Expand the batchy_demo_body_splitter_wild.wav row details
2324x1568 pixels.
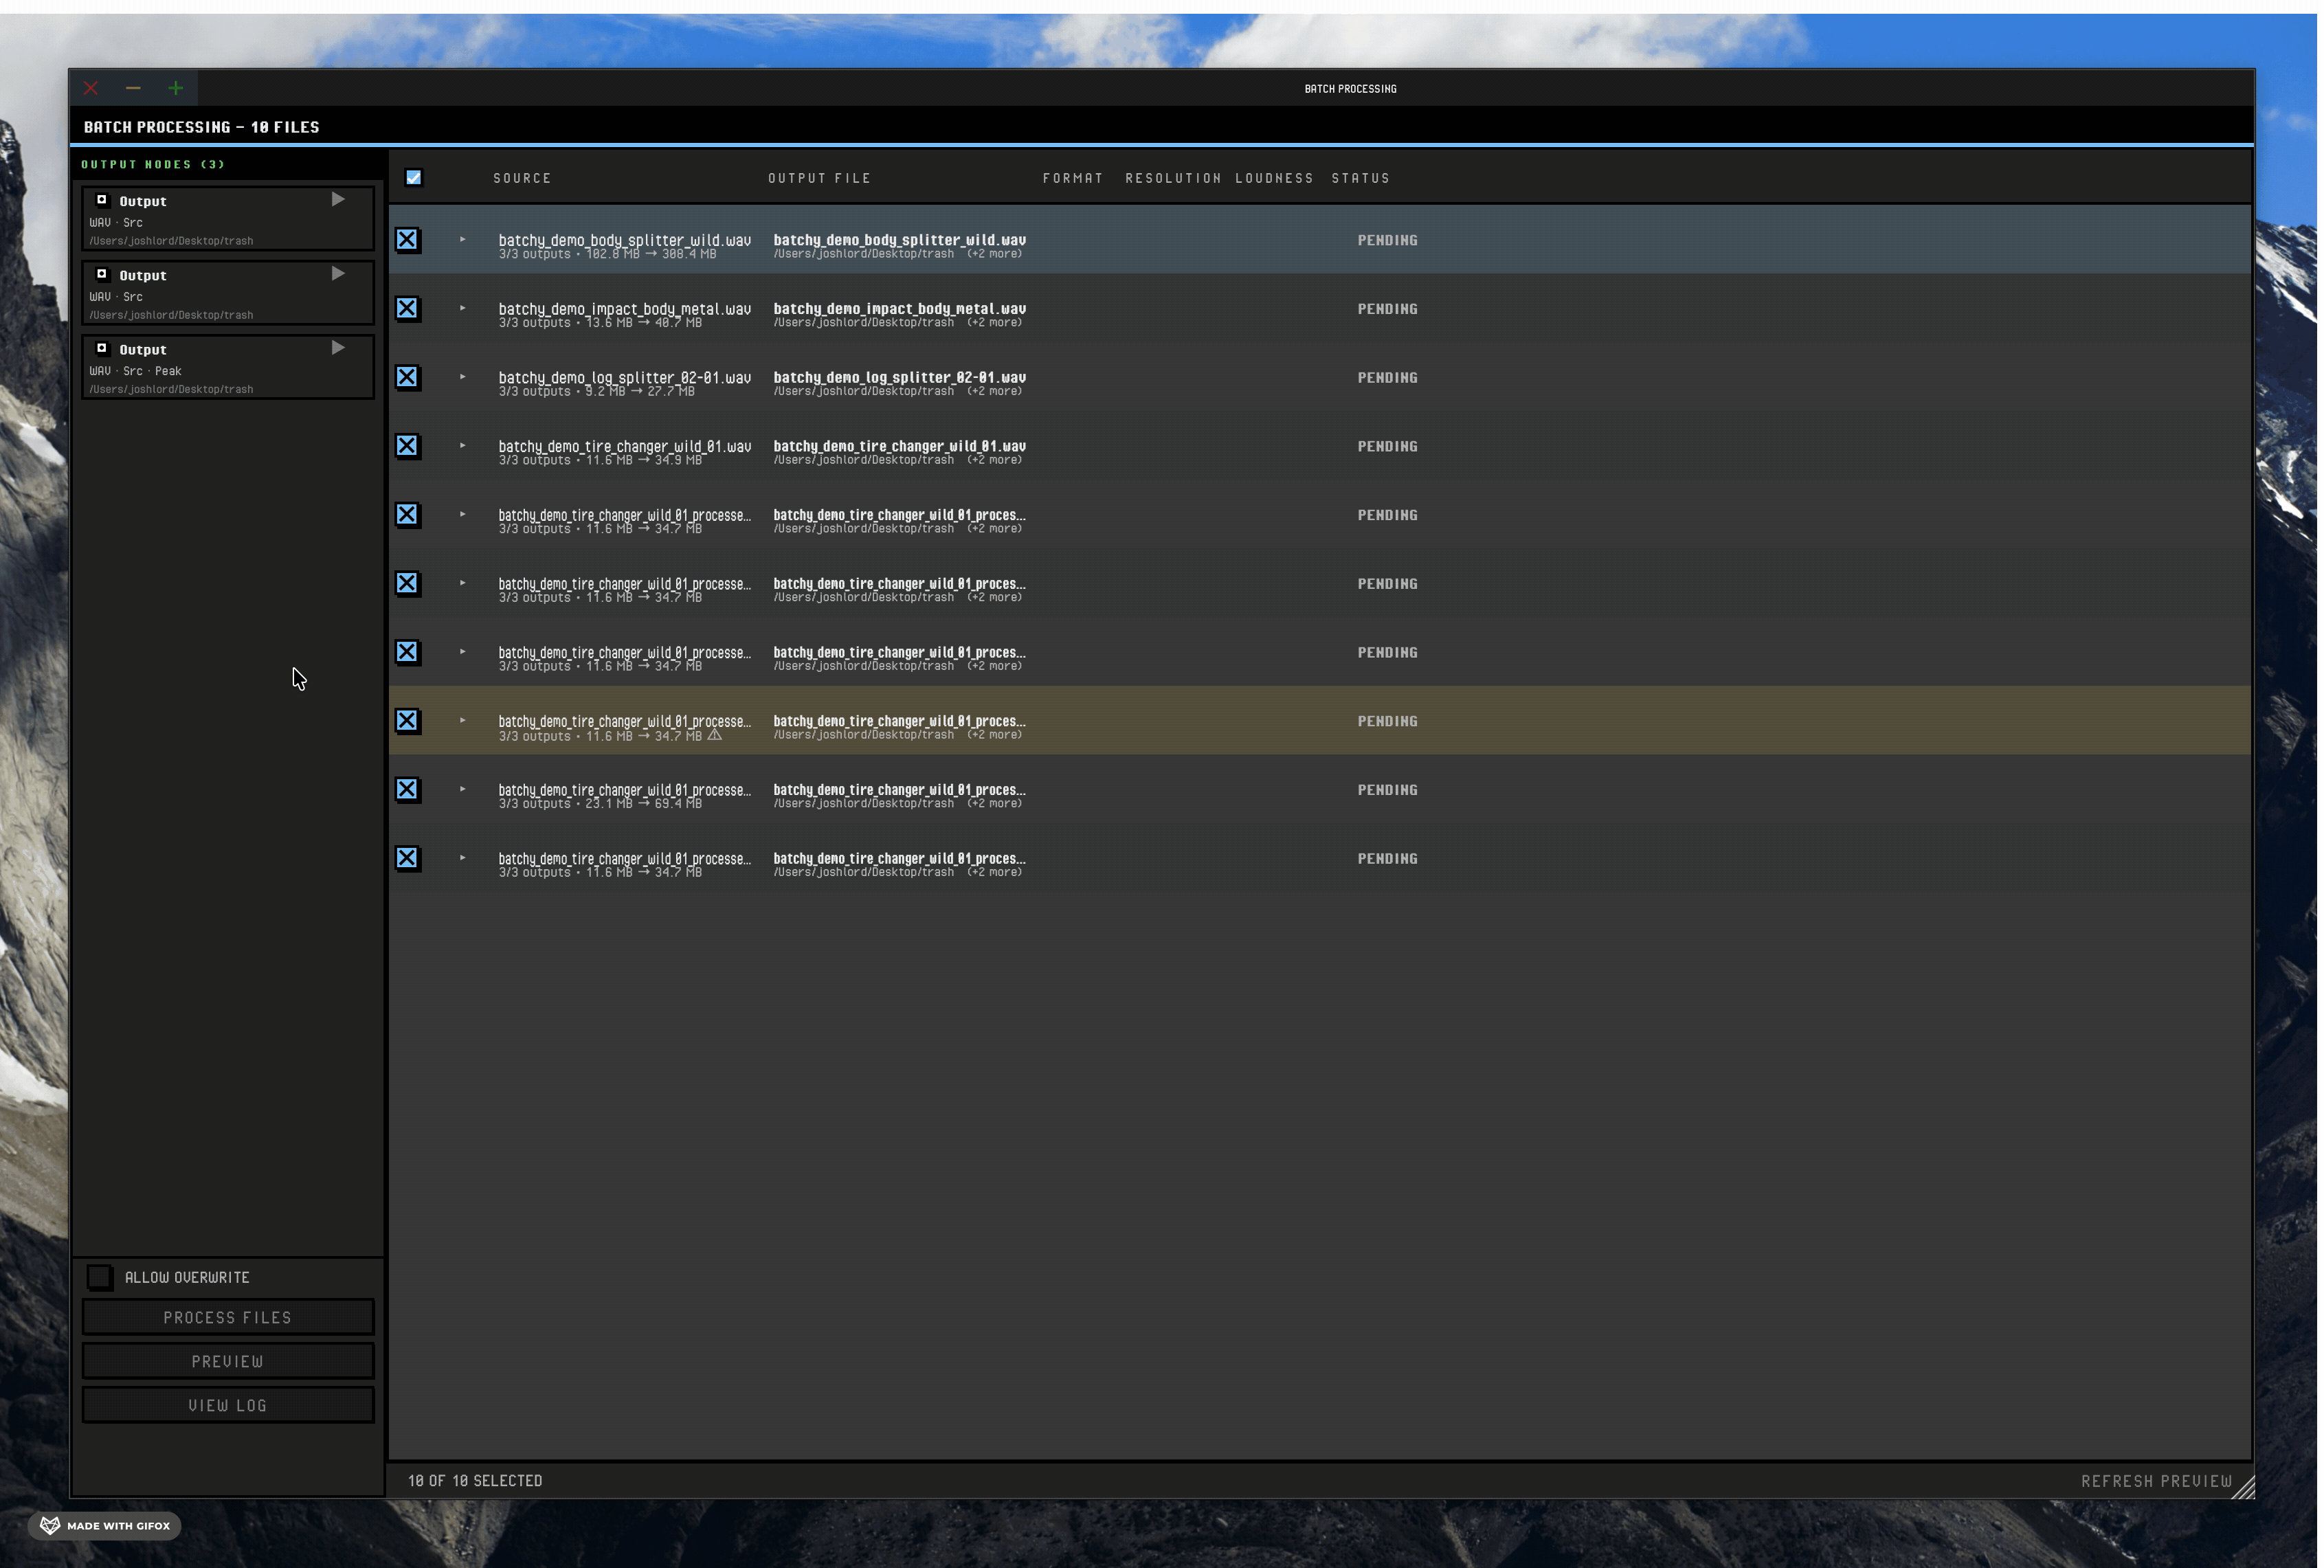(462, 239)
